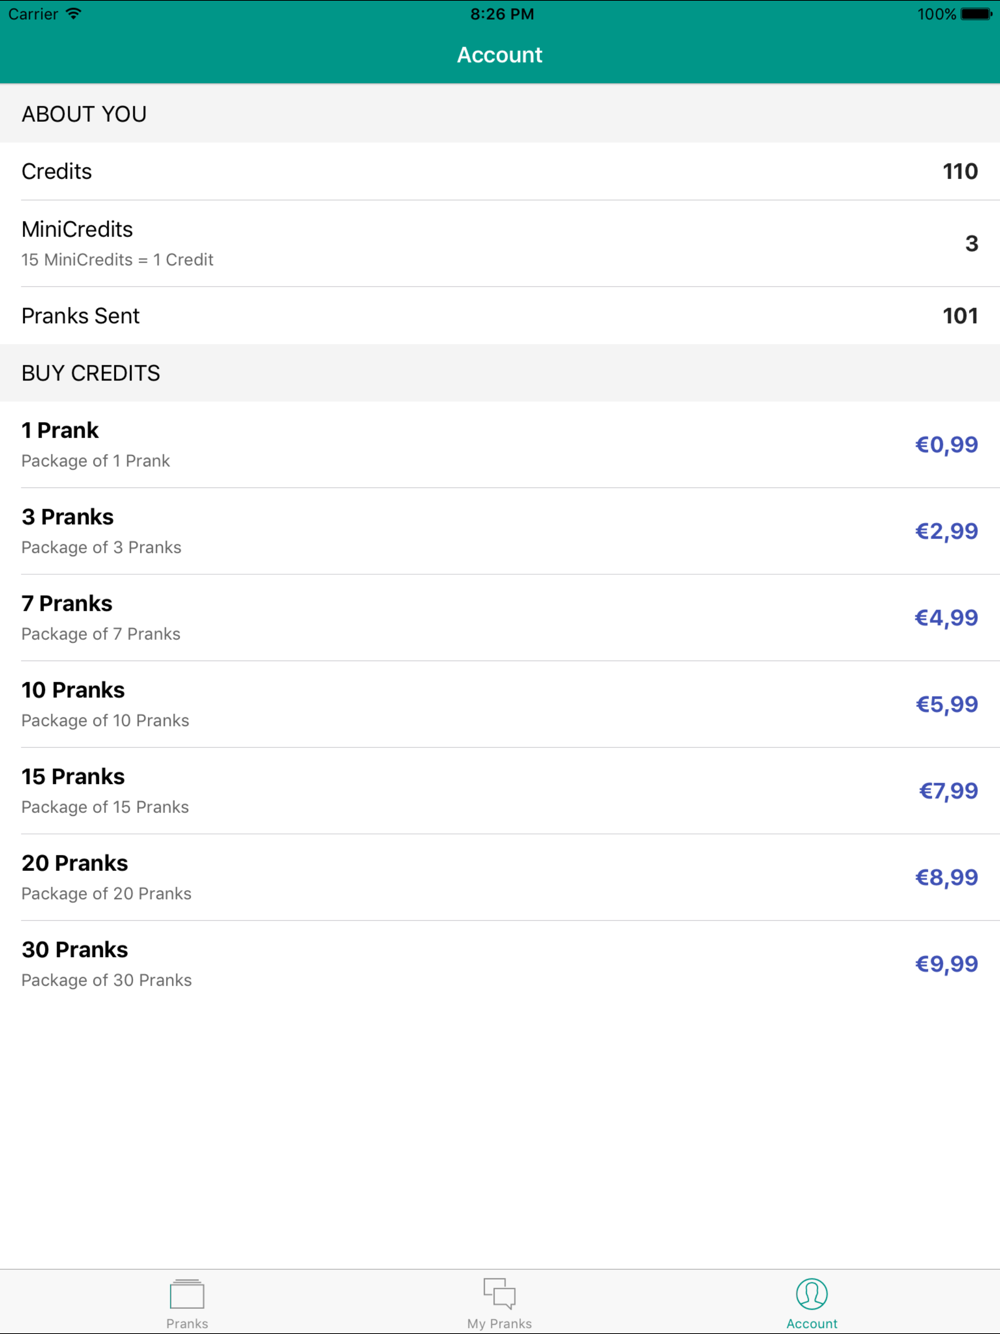Tap the €7,99 price label

pyautogui.click(x=948, y=791)
